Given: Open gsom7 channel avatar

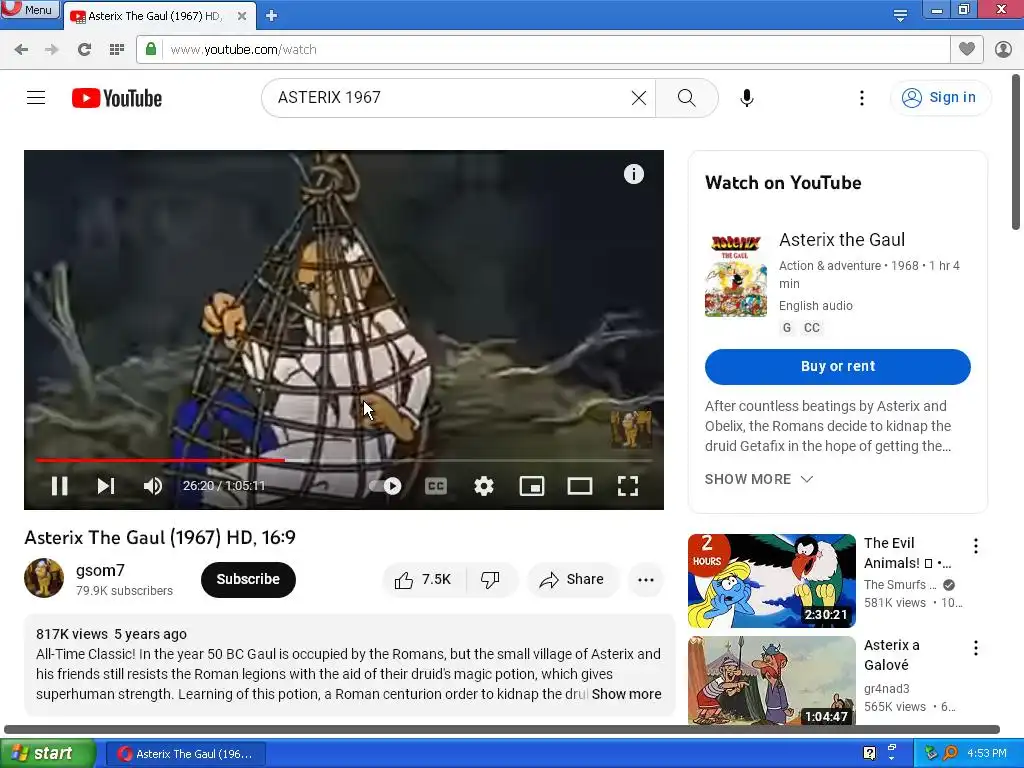Looking at the screenshot, I should (x=44, y=578).
